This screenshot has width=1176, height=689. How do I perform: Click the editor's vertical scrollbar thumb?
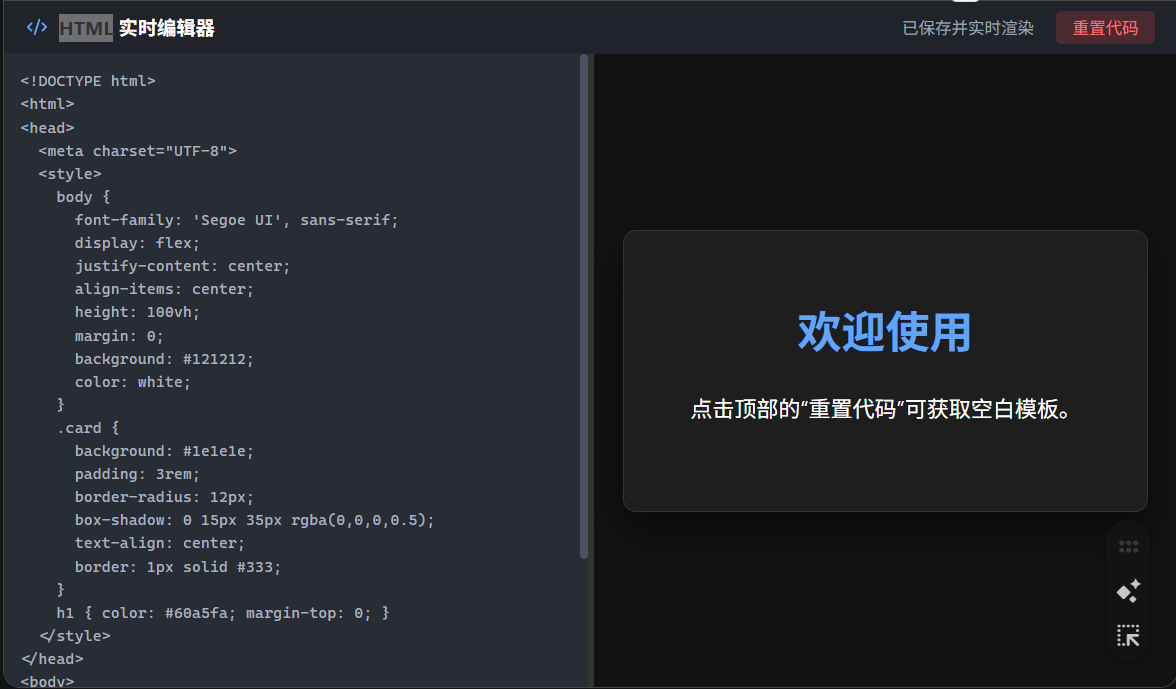584,305
